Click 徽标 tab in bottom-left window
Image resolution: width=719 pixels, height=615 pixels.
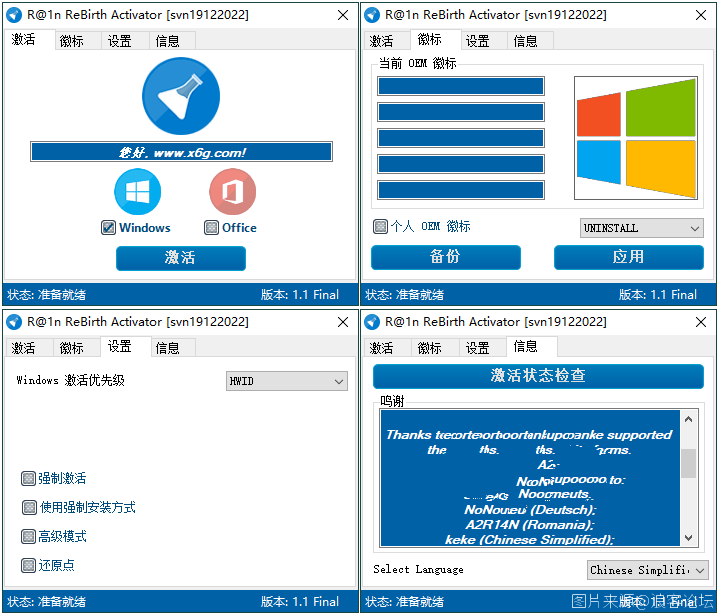coord(77,348)
